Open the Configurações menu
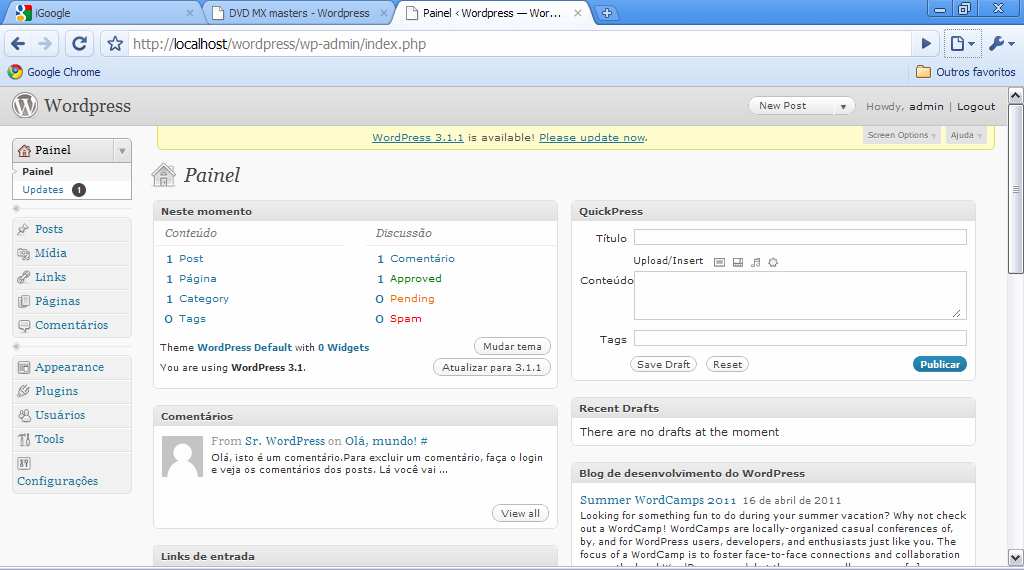1024x570 pixels. coord(57,481)
